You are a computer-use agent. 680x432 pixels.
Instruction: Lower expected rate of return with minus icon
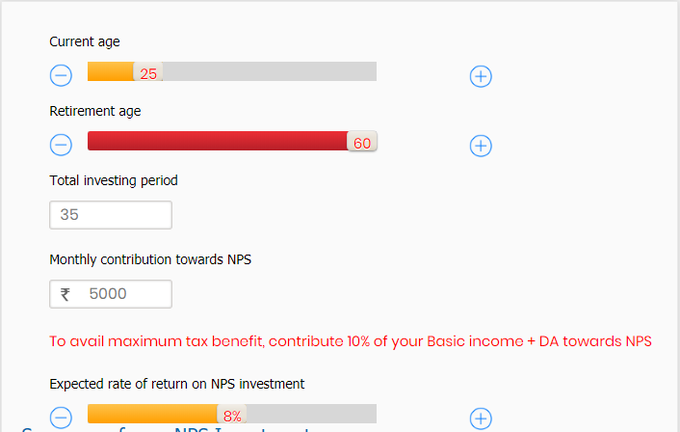[x=61, y=418]
